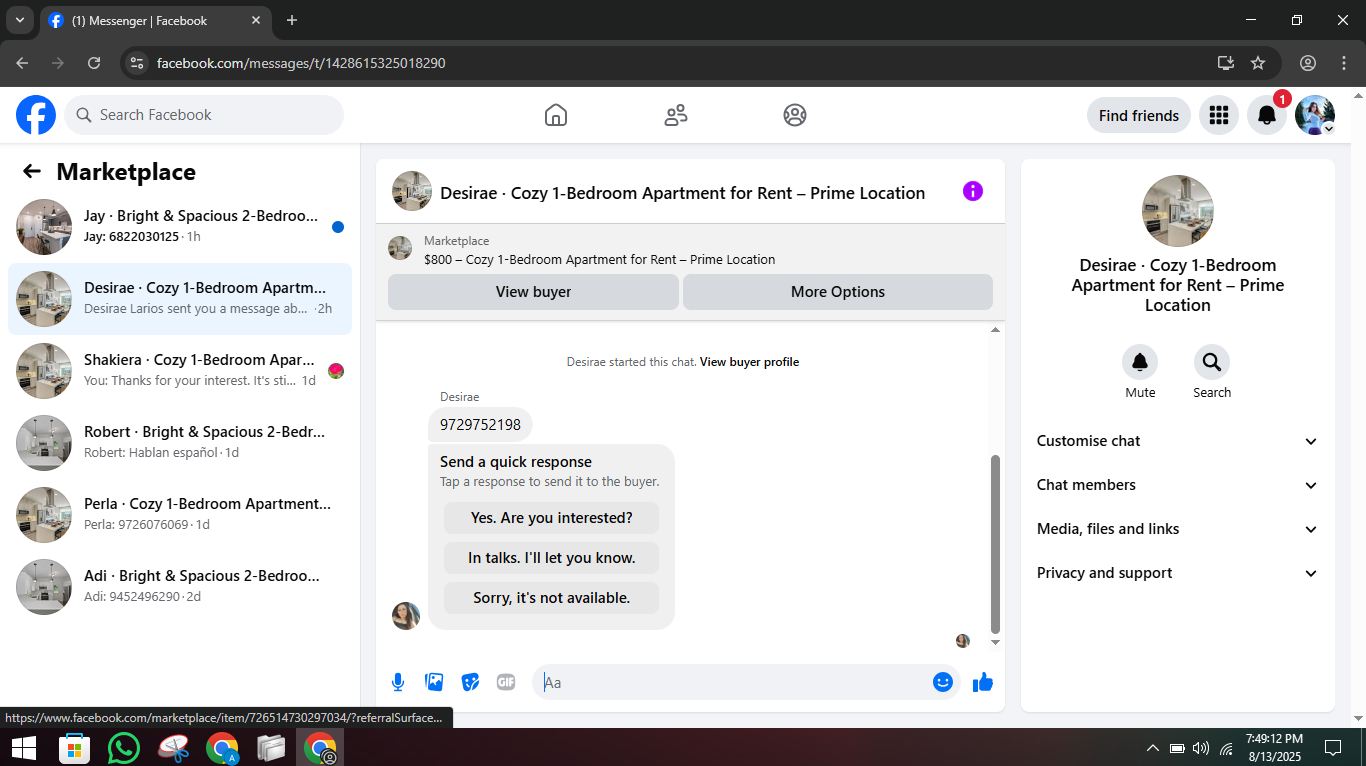Show hidden system tray icons

(x=1152, y=747)
